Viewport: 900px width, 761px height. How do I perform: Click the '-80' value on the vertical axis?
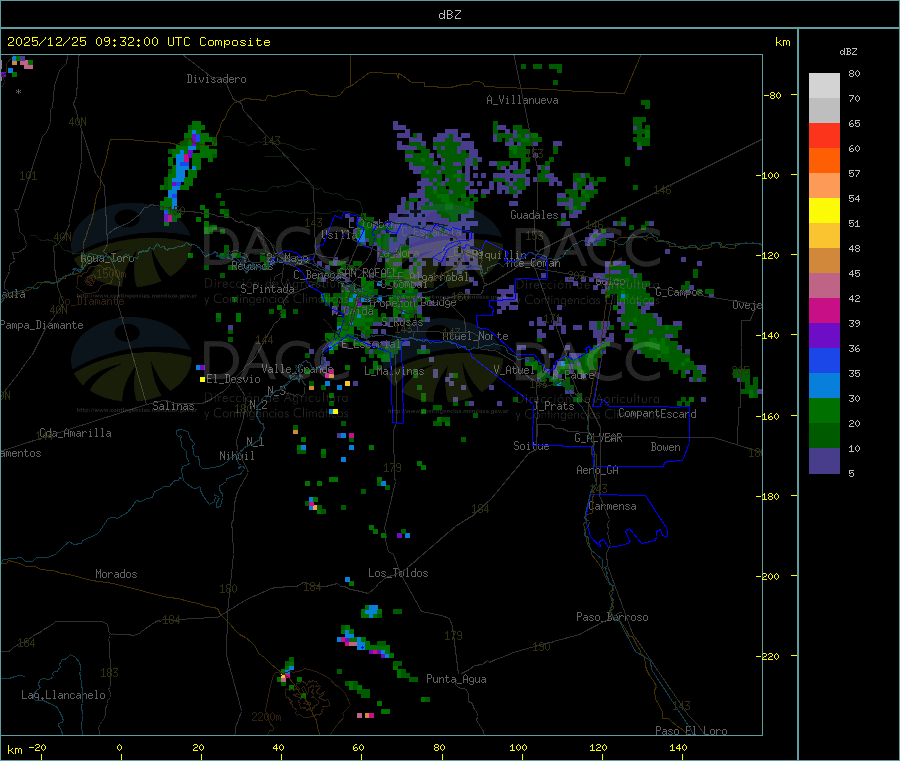(772, 95)
